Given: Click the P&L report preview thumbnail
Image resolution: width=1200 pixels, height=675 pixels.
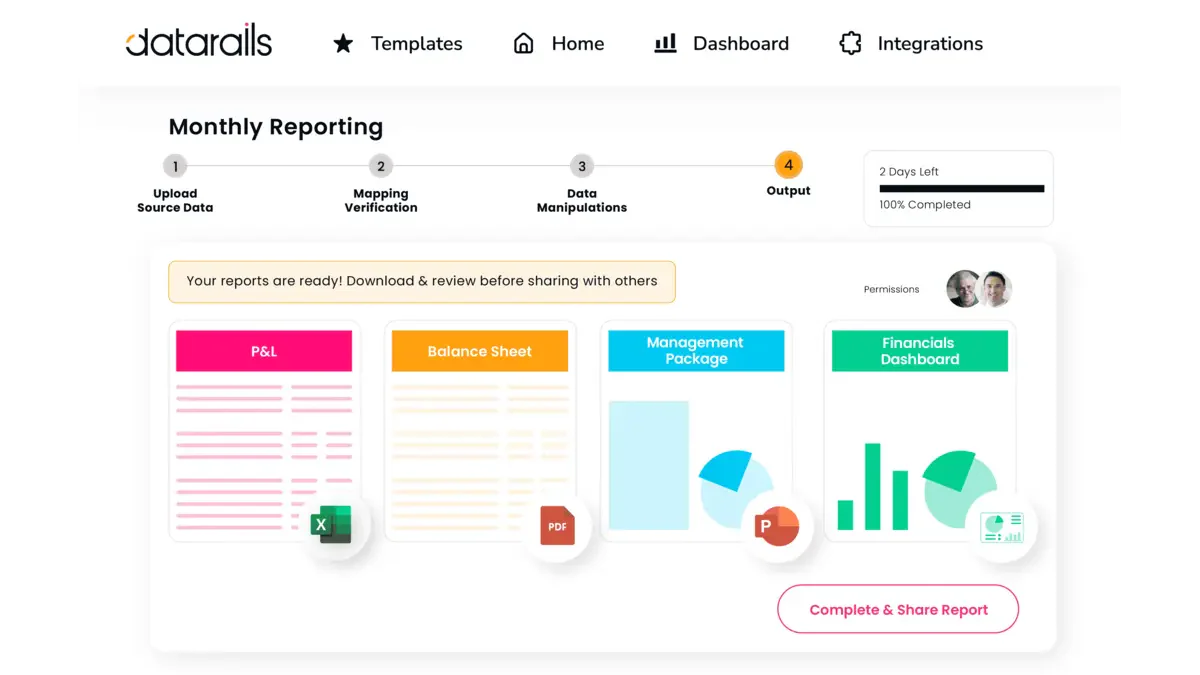Looking at the screenshot, I should (x=264, y=457).
